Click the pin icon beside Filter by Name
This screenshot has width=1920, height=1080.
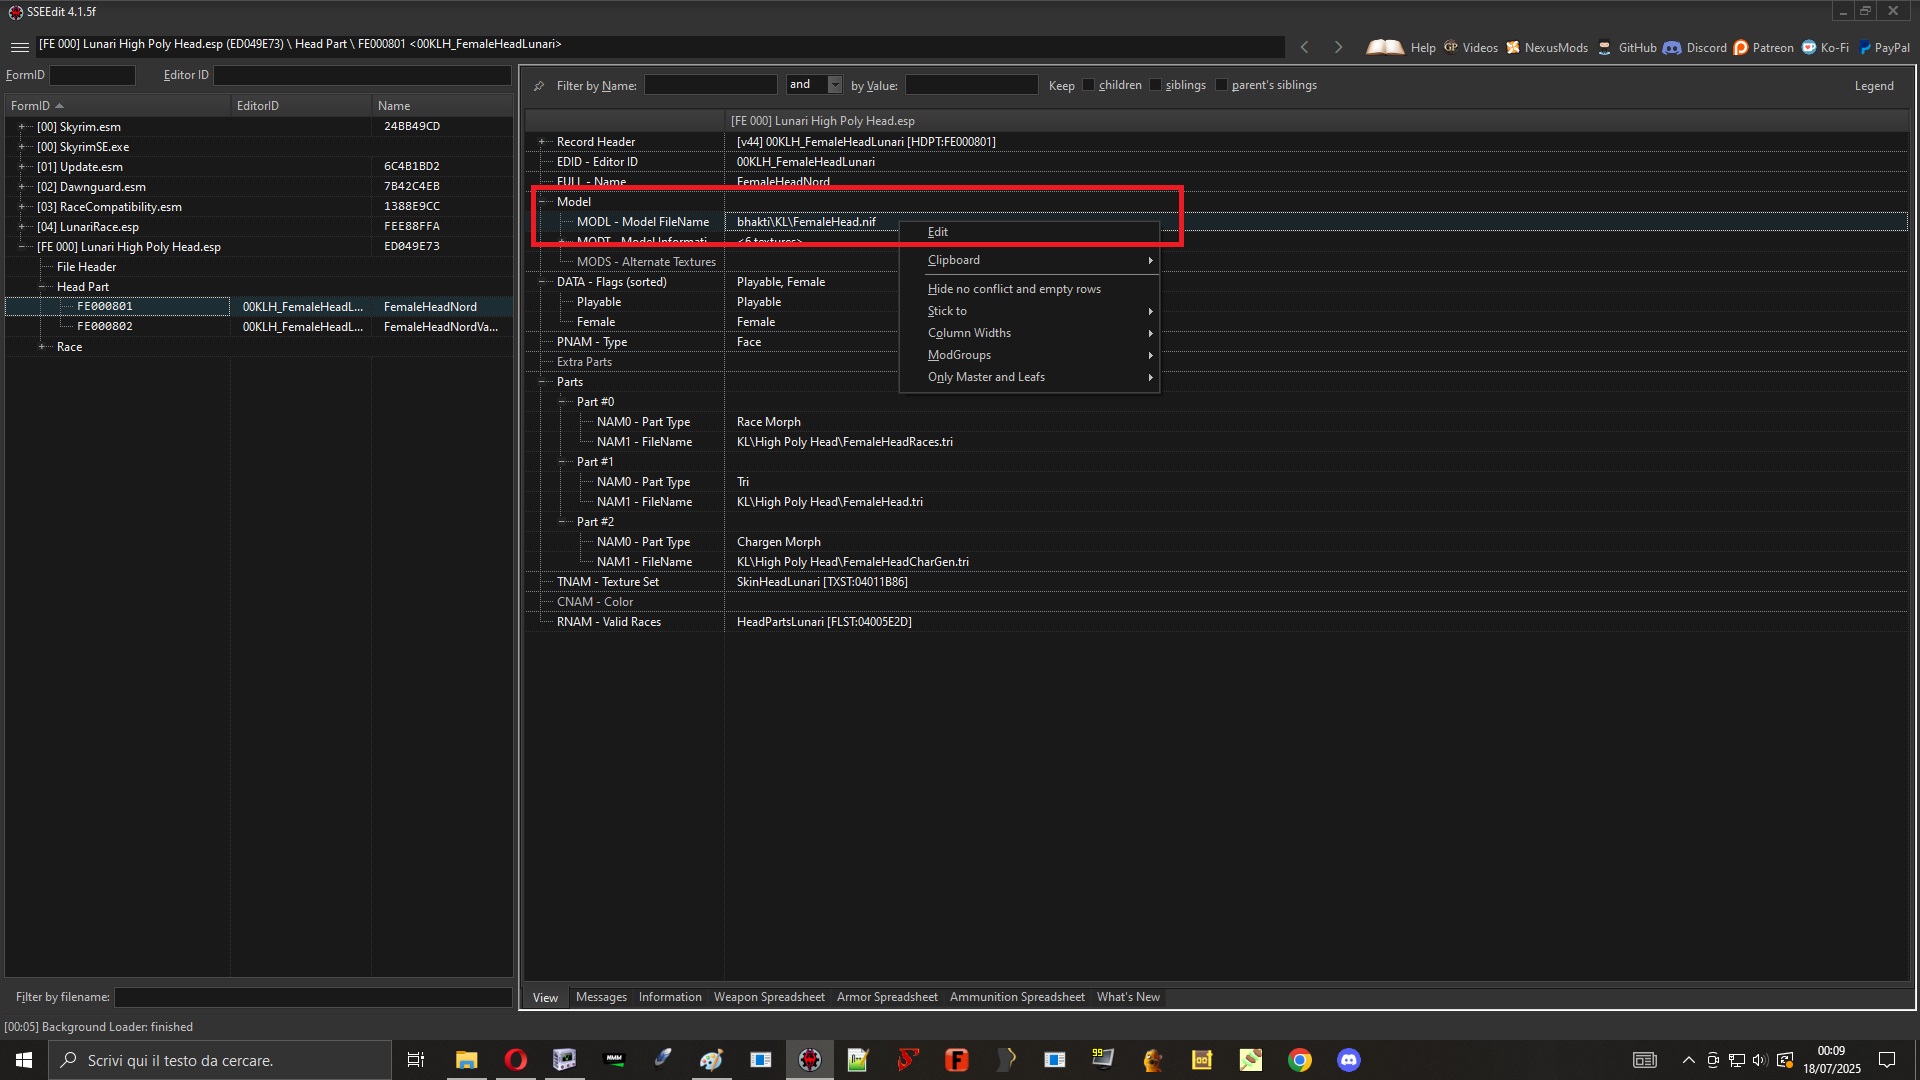pos(539,86)
